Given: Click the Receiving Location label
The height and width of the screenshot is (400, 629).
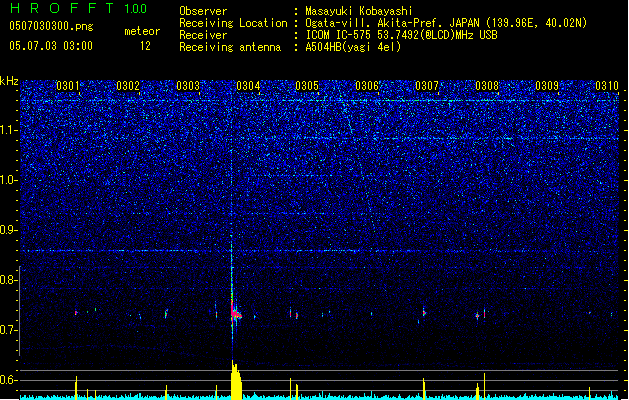Looking at the screenshot, I should tap(233, 23).
